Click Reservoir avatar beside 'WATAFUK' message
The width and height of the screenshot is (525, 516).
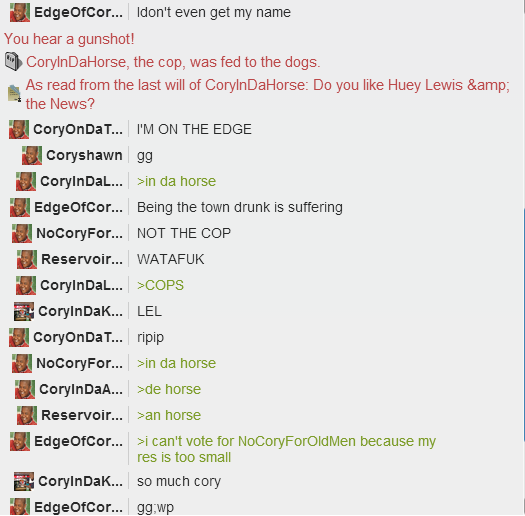pos(27,260)
